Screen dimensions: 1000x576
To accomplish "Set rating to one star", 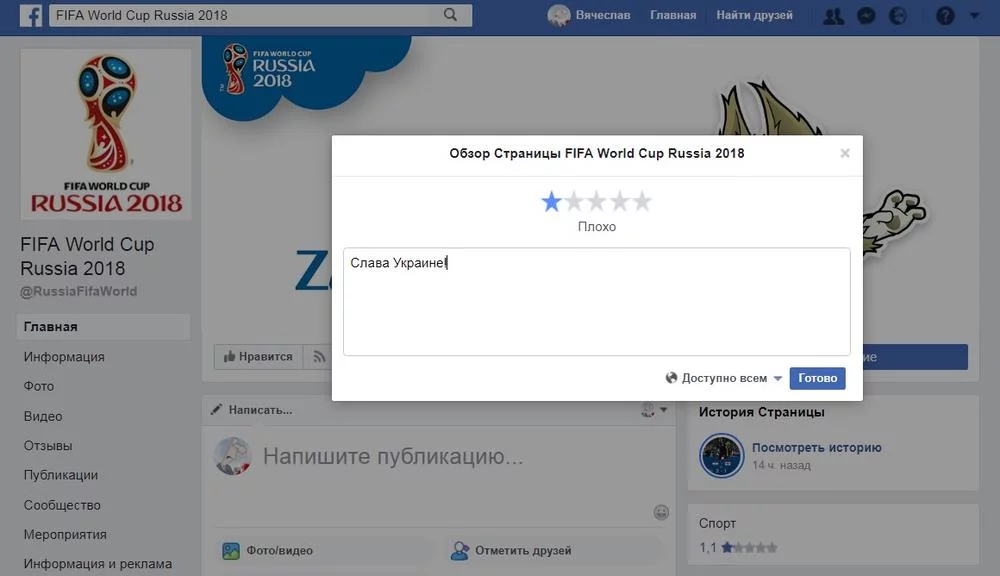I will pyautogui.click(x=551, y=202).
